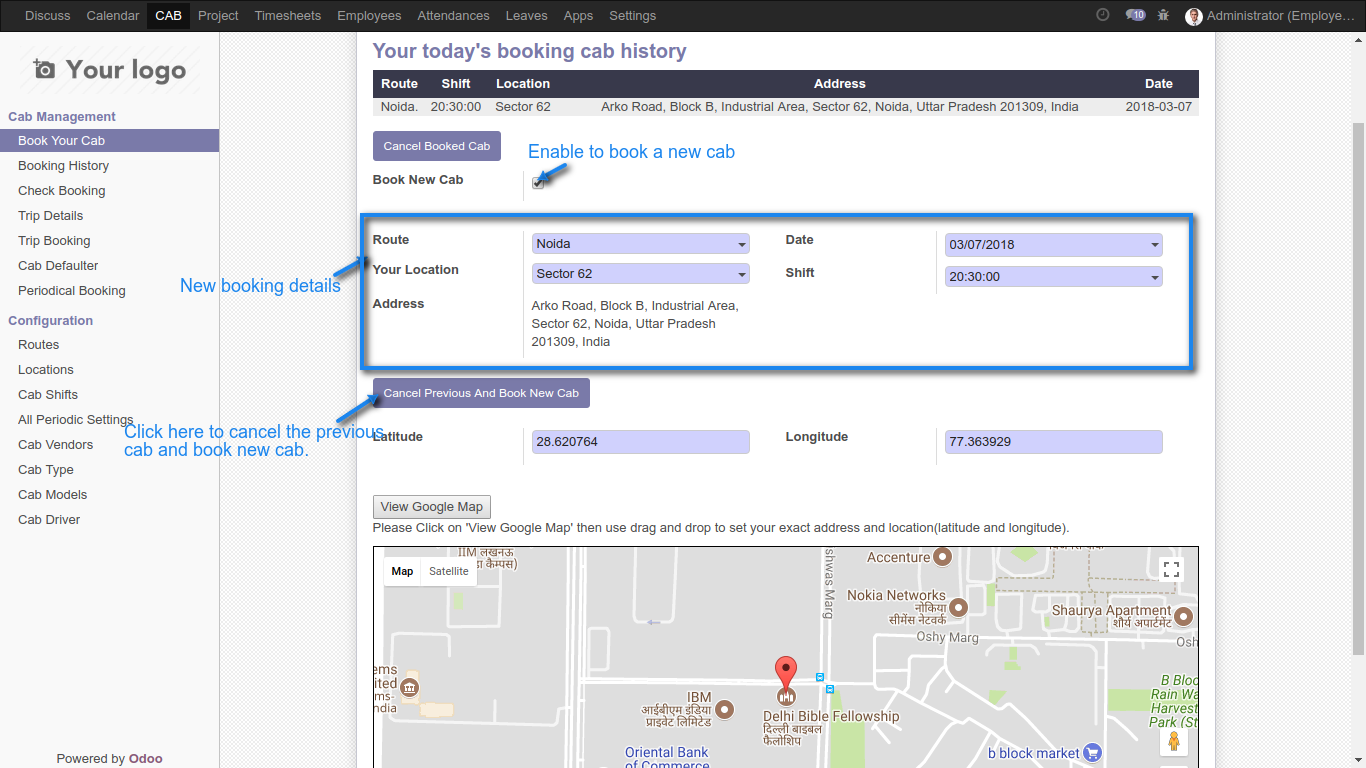
Task: Select the CAB menu item
Action: pyautogui.click(x=168, y=16)
